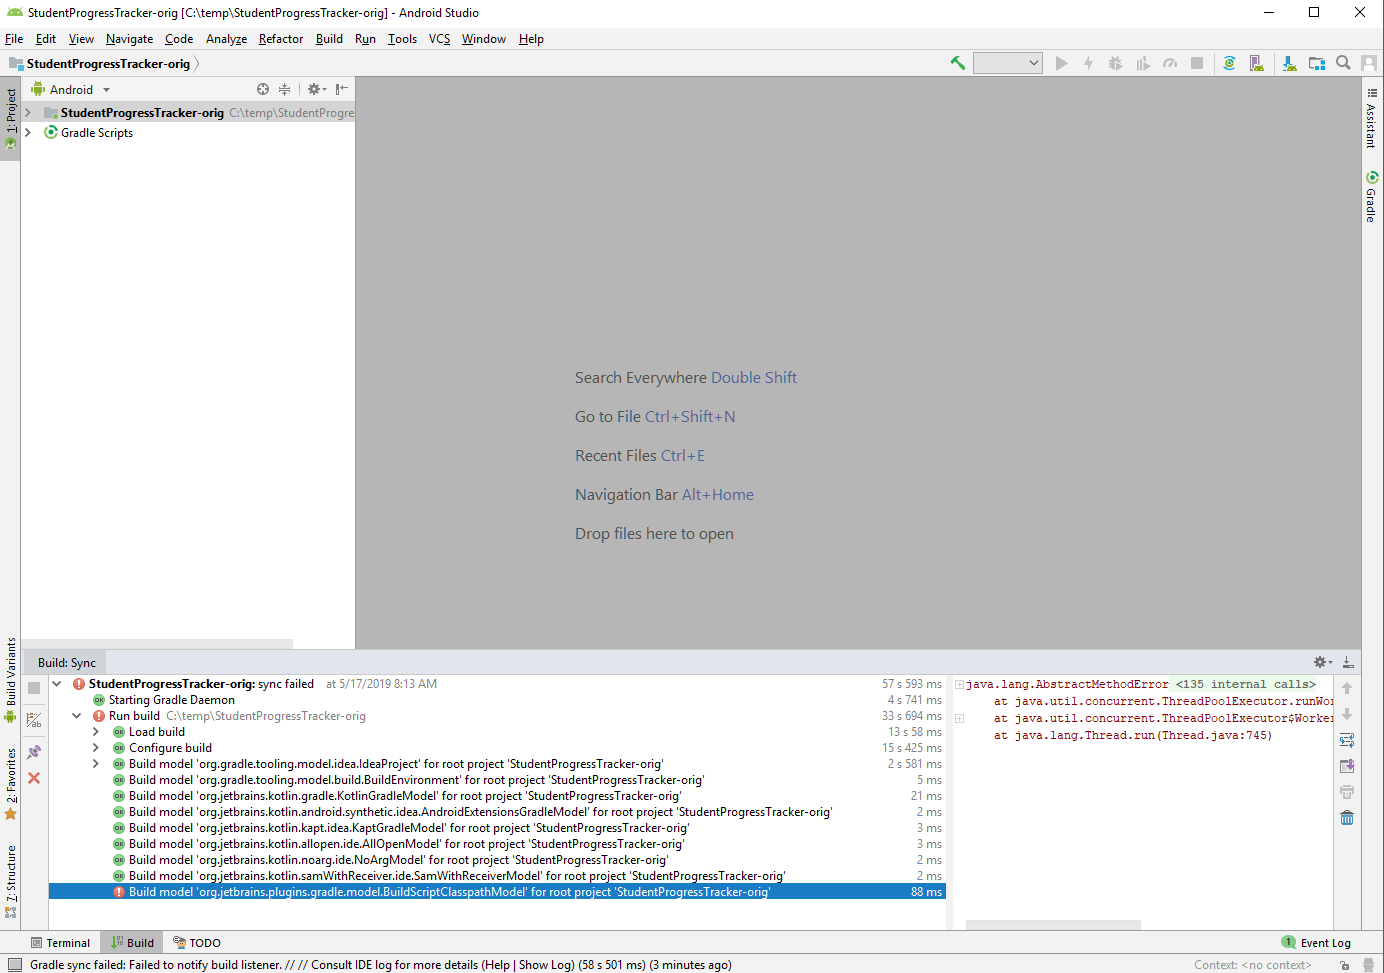Switch to the Terminal tool window tab
1384x973 pixels.
[60, 943]
